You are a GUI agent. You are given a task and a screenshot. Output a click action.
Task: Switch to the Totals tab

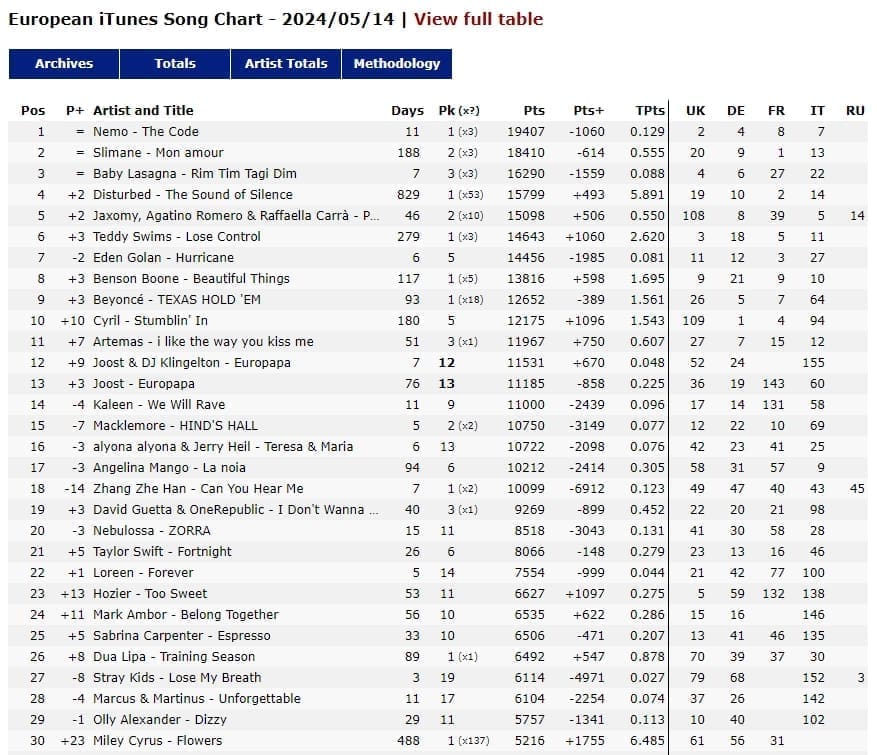click(x=175, y=63)
